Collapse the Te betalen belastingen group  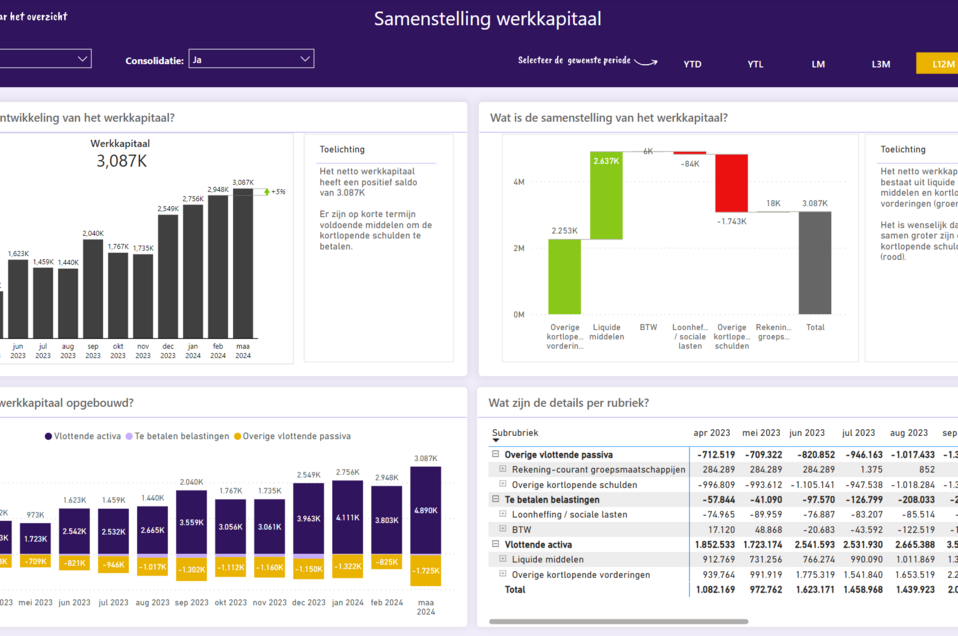point(495,499)
